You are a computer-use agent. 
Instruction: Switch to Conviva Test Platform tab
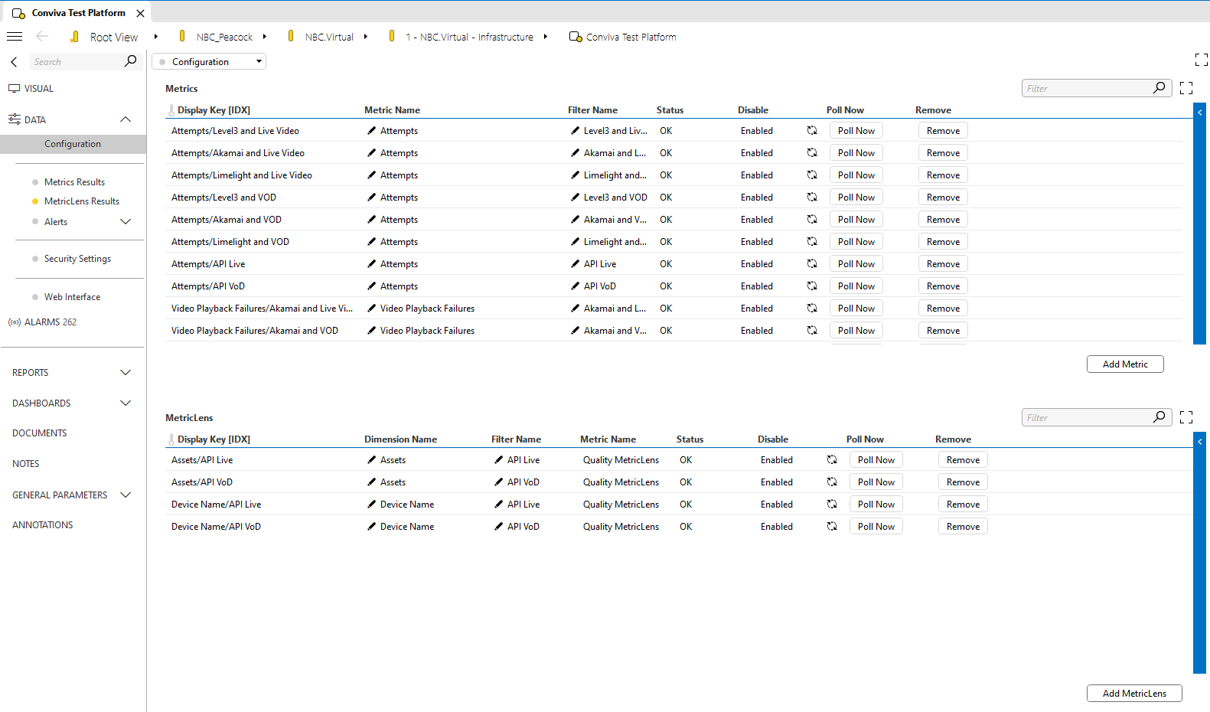click(78, 13)
